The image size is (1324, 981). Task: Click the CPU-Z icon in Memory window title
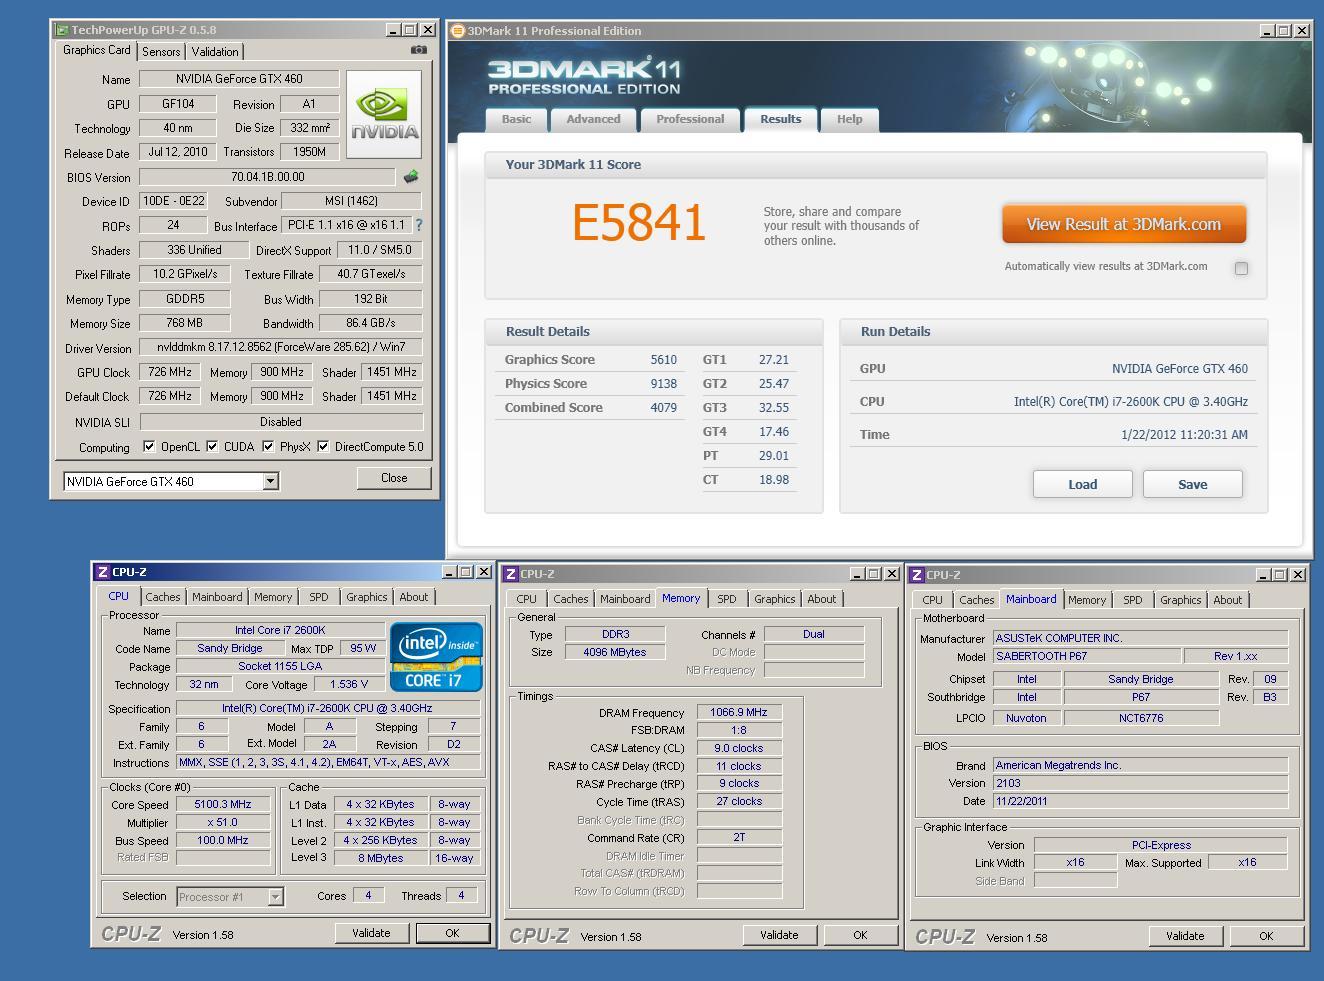tap(510, 574)
